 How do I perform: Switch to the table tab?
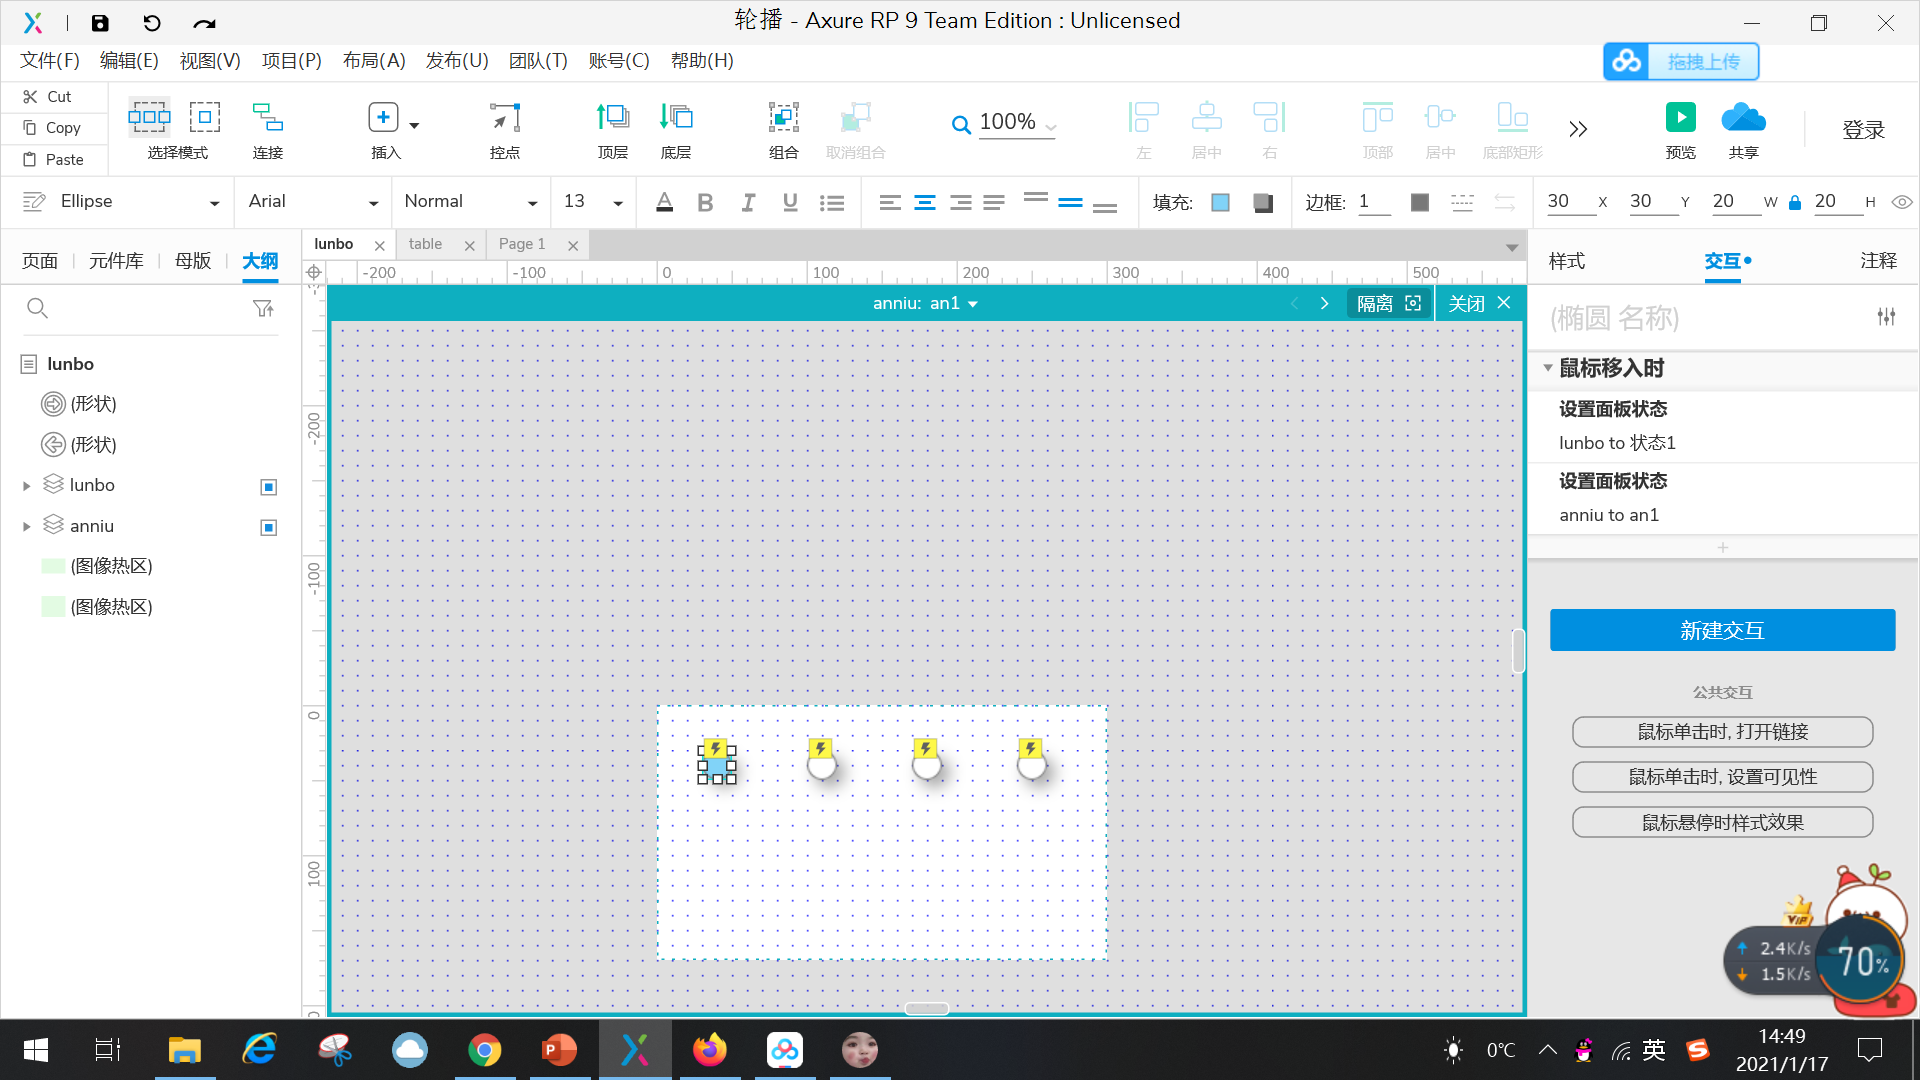[x=426, y=244]
